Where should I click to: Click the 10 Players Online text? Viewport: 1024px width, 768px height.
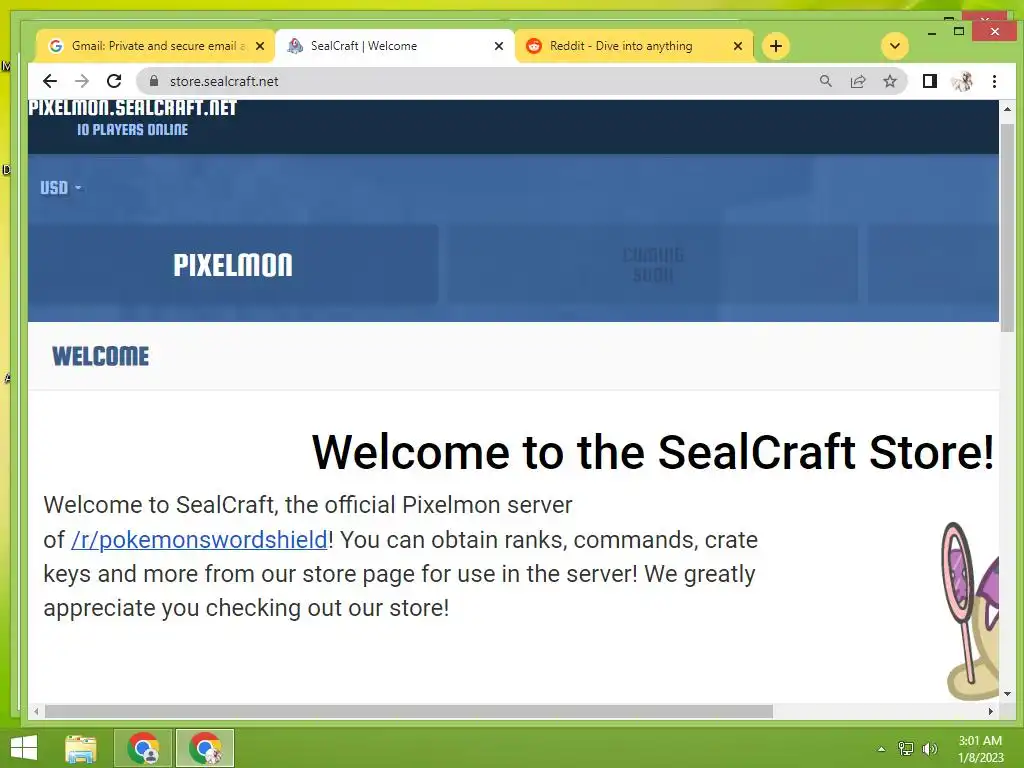tap(133, 129)
